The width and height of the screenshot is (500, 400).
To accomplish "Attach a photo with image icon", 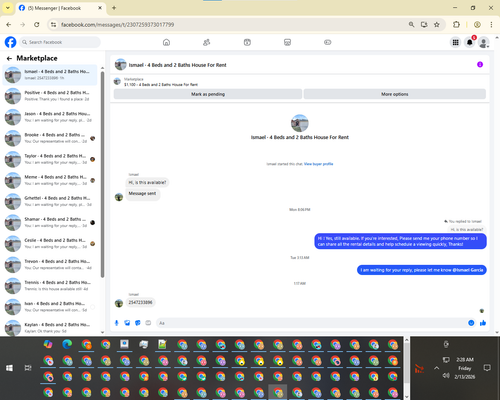I will [127, 323].
